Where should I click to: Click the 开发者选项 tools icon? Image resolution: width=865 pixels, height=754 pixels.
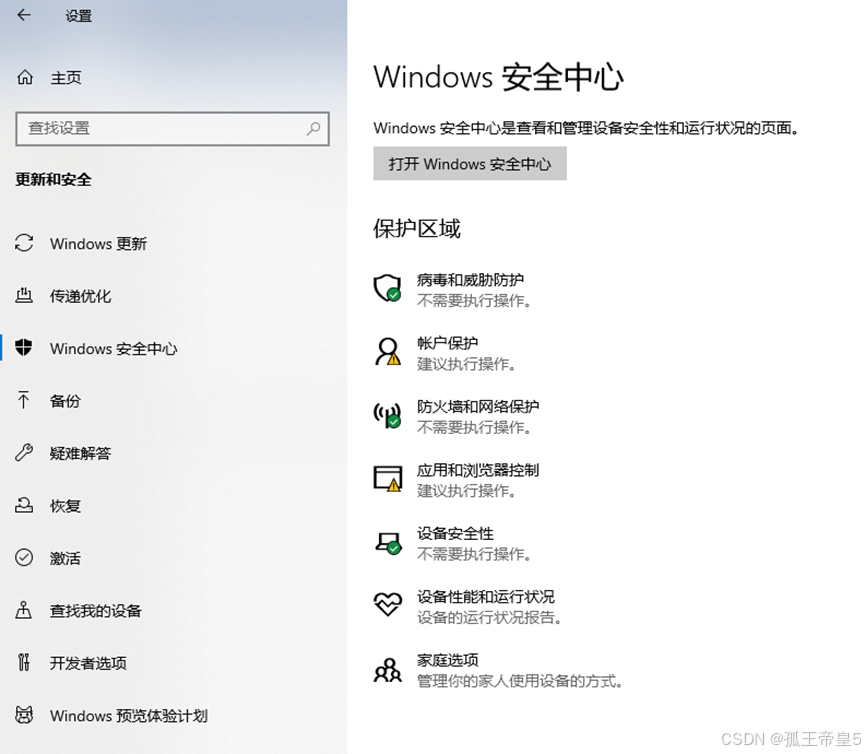pyautogui.click(x=24, y=662)
